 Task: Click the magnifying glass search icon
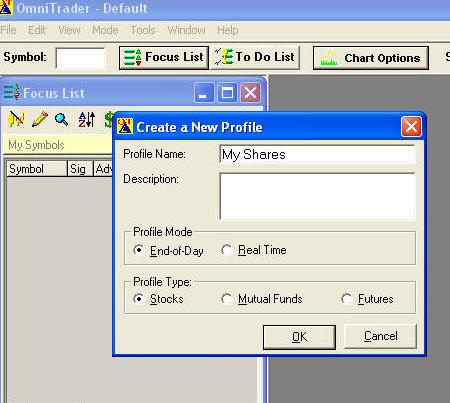(62, 119)
